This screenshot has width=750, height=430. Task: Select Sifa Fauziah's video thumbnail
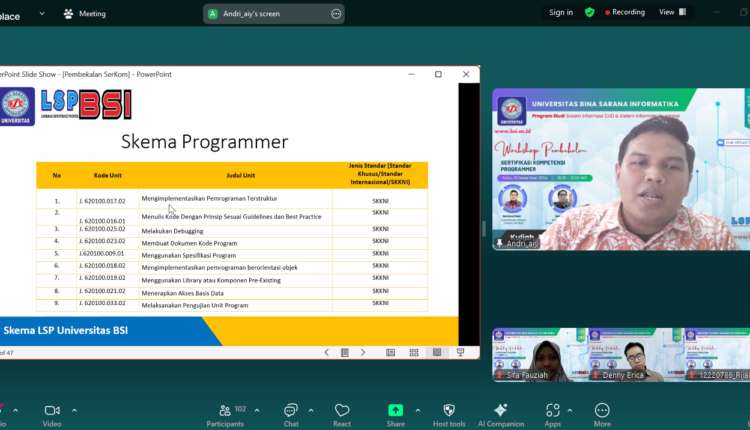pyautogui.click(x=540, y=354)
